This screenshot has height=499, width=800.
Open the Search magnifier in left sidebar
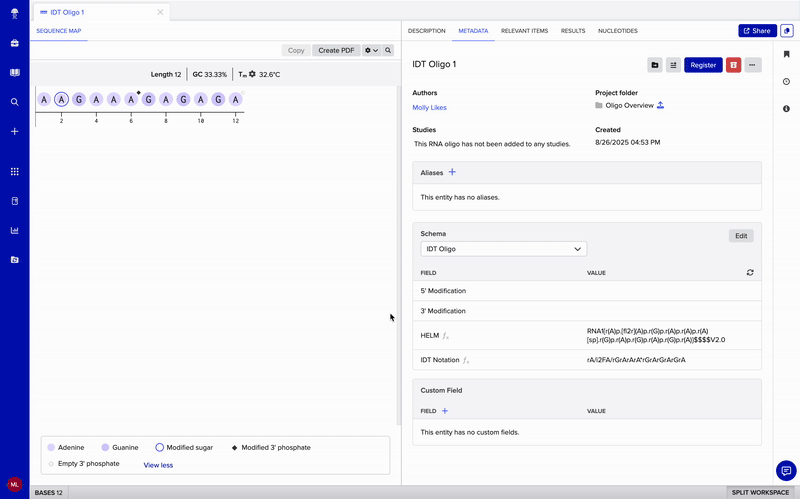[14, 102]
